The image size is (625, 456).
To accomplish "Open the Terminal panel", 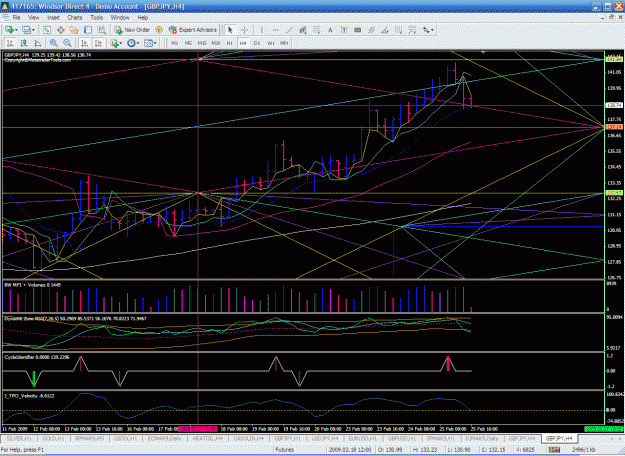I will (88, 30).
